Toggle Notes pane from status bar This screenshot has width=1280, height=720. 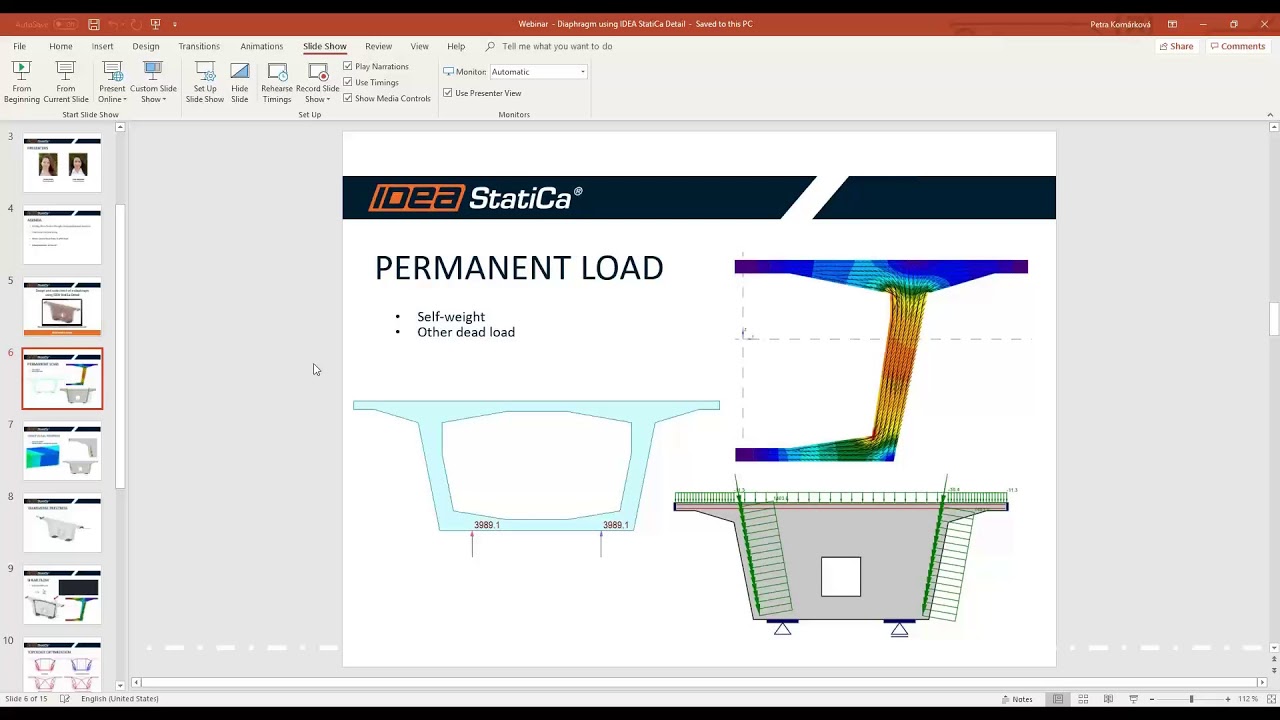tap(1017, 699)
